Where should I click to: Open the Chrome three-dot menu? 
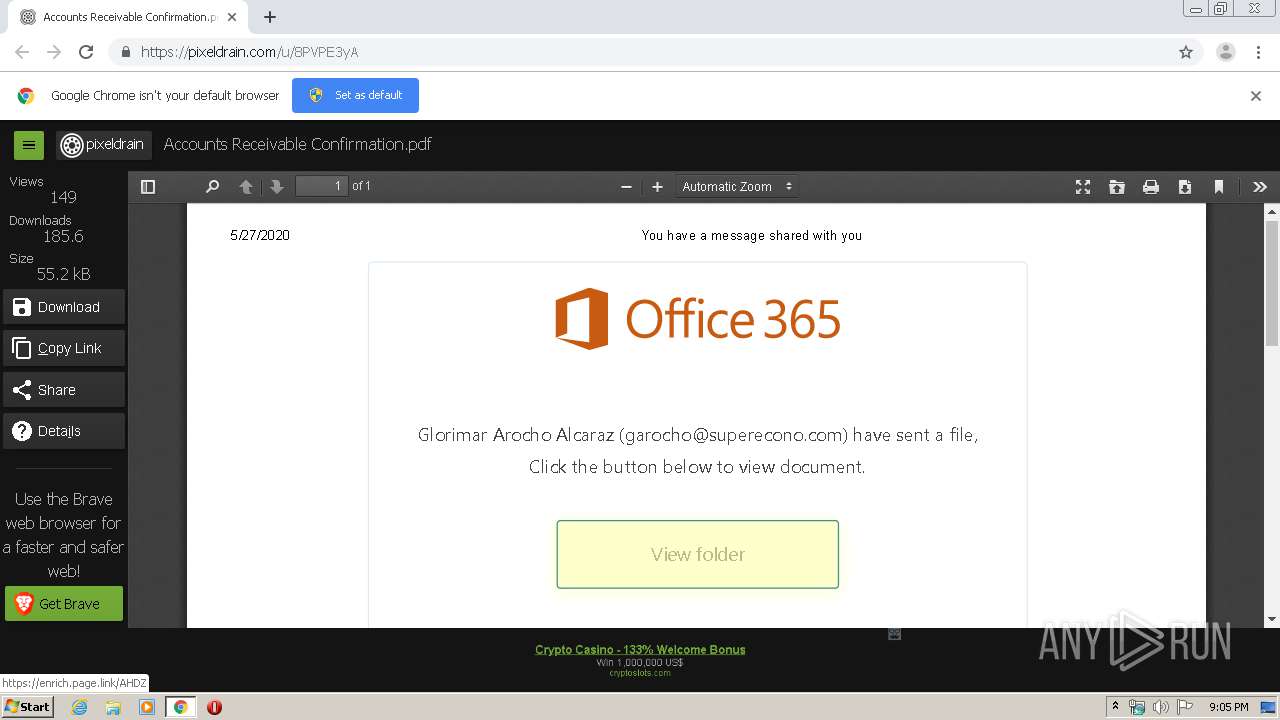pos(1259,52)
